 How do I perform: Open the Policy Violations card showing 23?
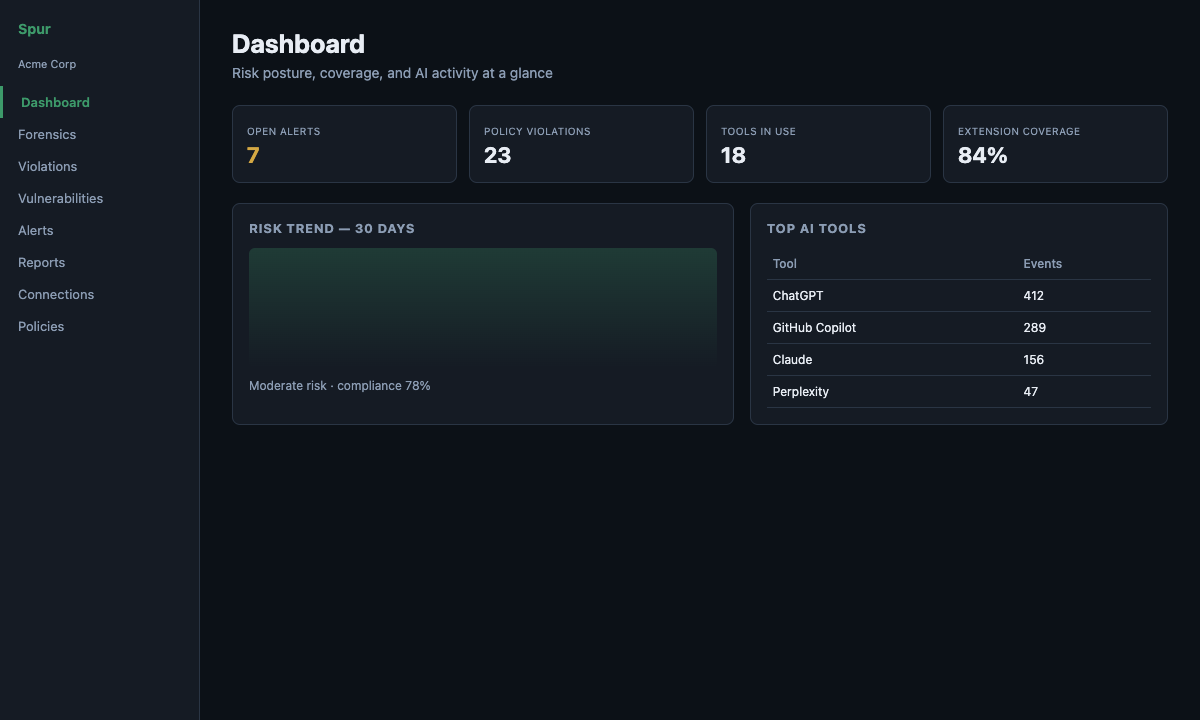[x=581, y=144]
